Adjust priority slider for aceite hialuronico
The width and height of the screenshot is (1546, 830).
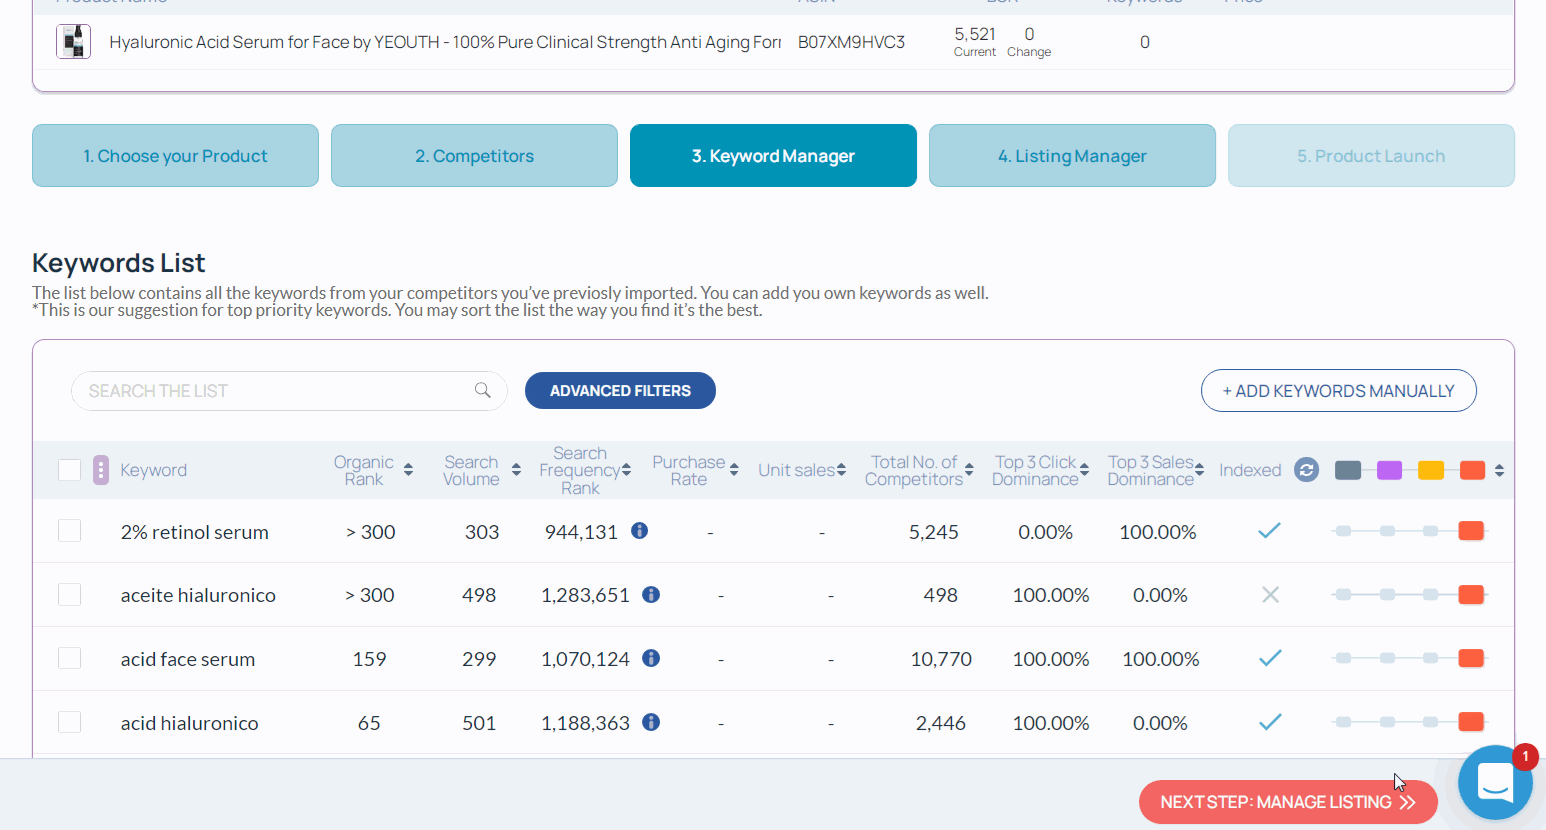(x=1409, y=595)
